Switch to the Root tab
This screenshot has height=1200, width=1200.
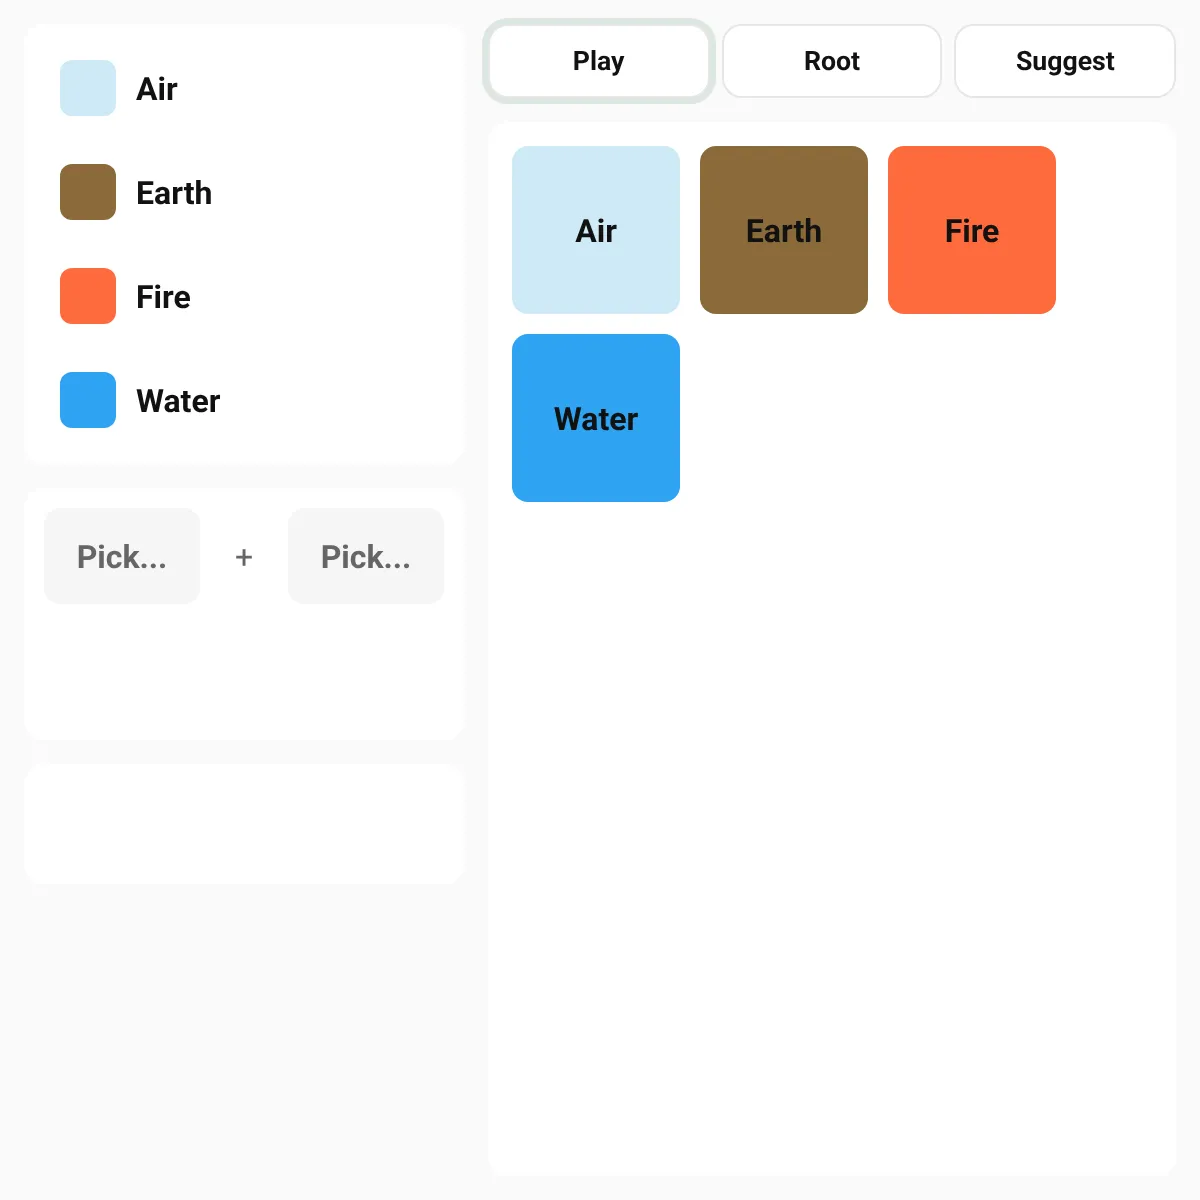[x=832, y=61]
